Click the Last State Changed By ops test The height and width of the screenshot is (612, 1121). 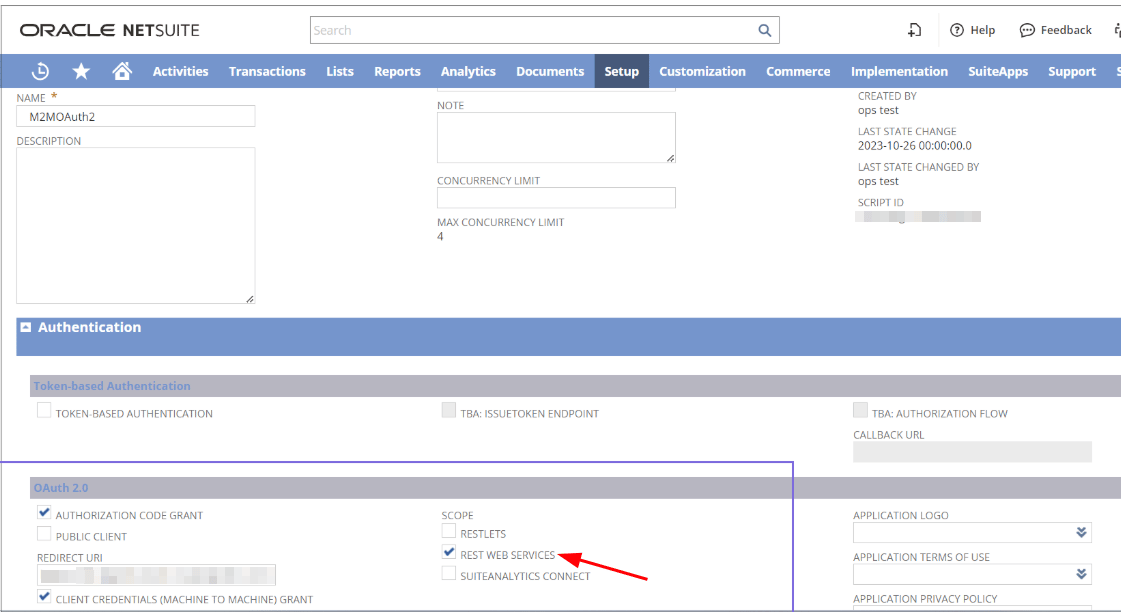click(x=878, y=182)
